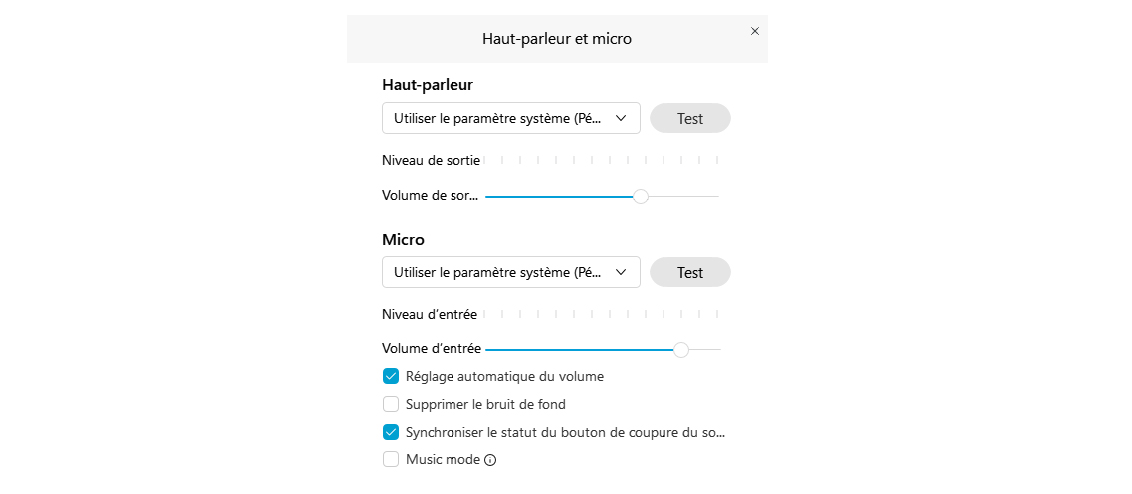Image resolution: width=1132 pixels, height=494 pixels.
Task: Open the Haut-parleur device dropdown
Action: tap(511, 118)
